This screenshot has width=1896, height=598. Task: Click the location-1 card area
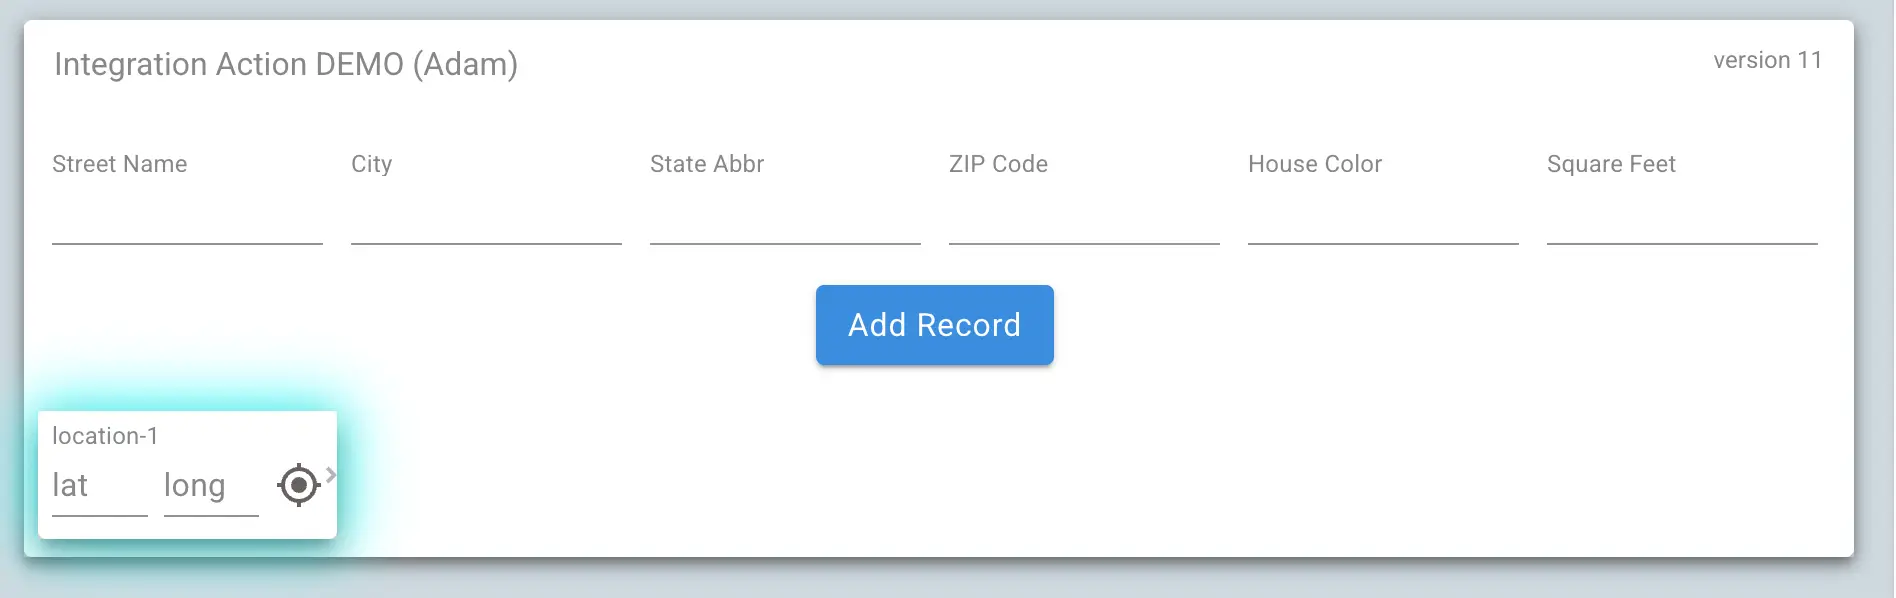point(188,472)
